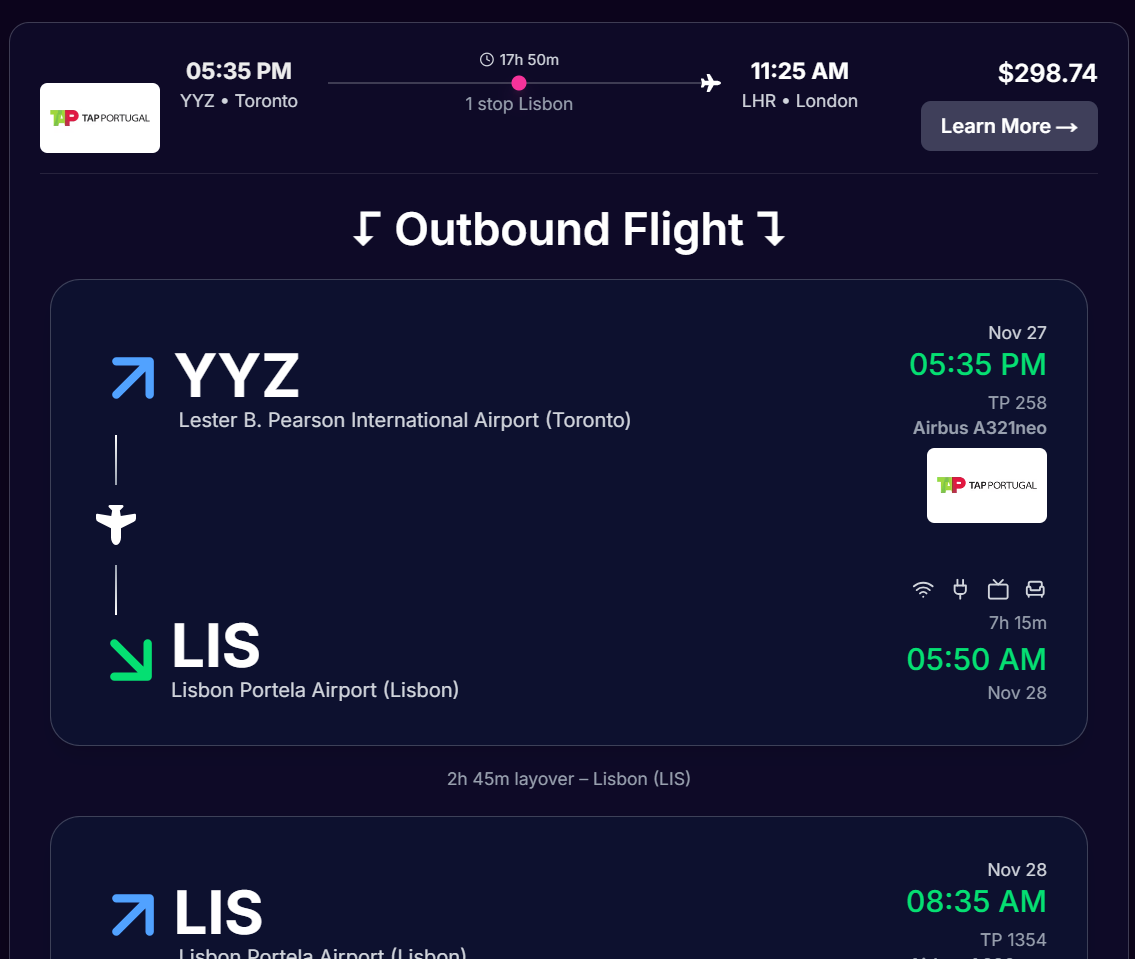Click the TAP Portugal logo in the top summary
1135x959 pixels.
(x=99, y=117)
